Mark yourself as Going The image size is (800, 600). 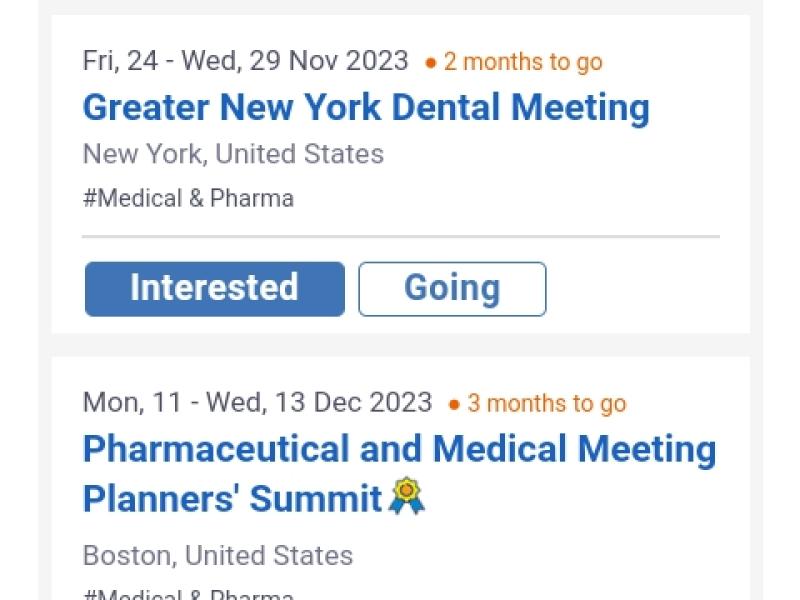(452, 289)
